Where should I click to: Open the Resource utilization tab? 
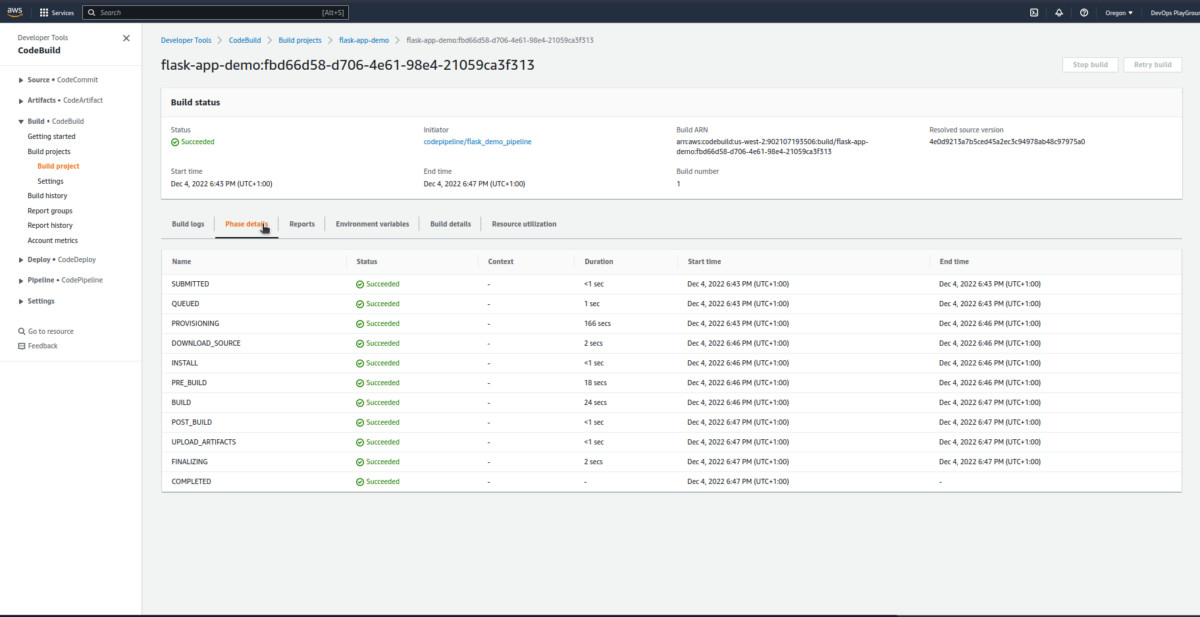tap(524, 224)
